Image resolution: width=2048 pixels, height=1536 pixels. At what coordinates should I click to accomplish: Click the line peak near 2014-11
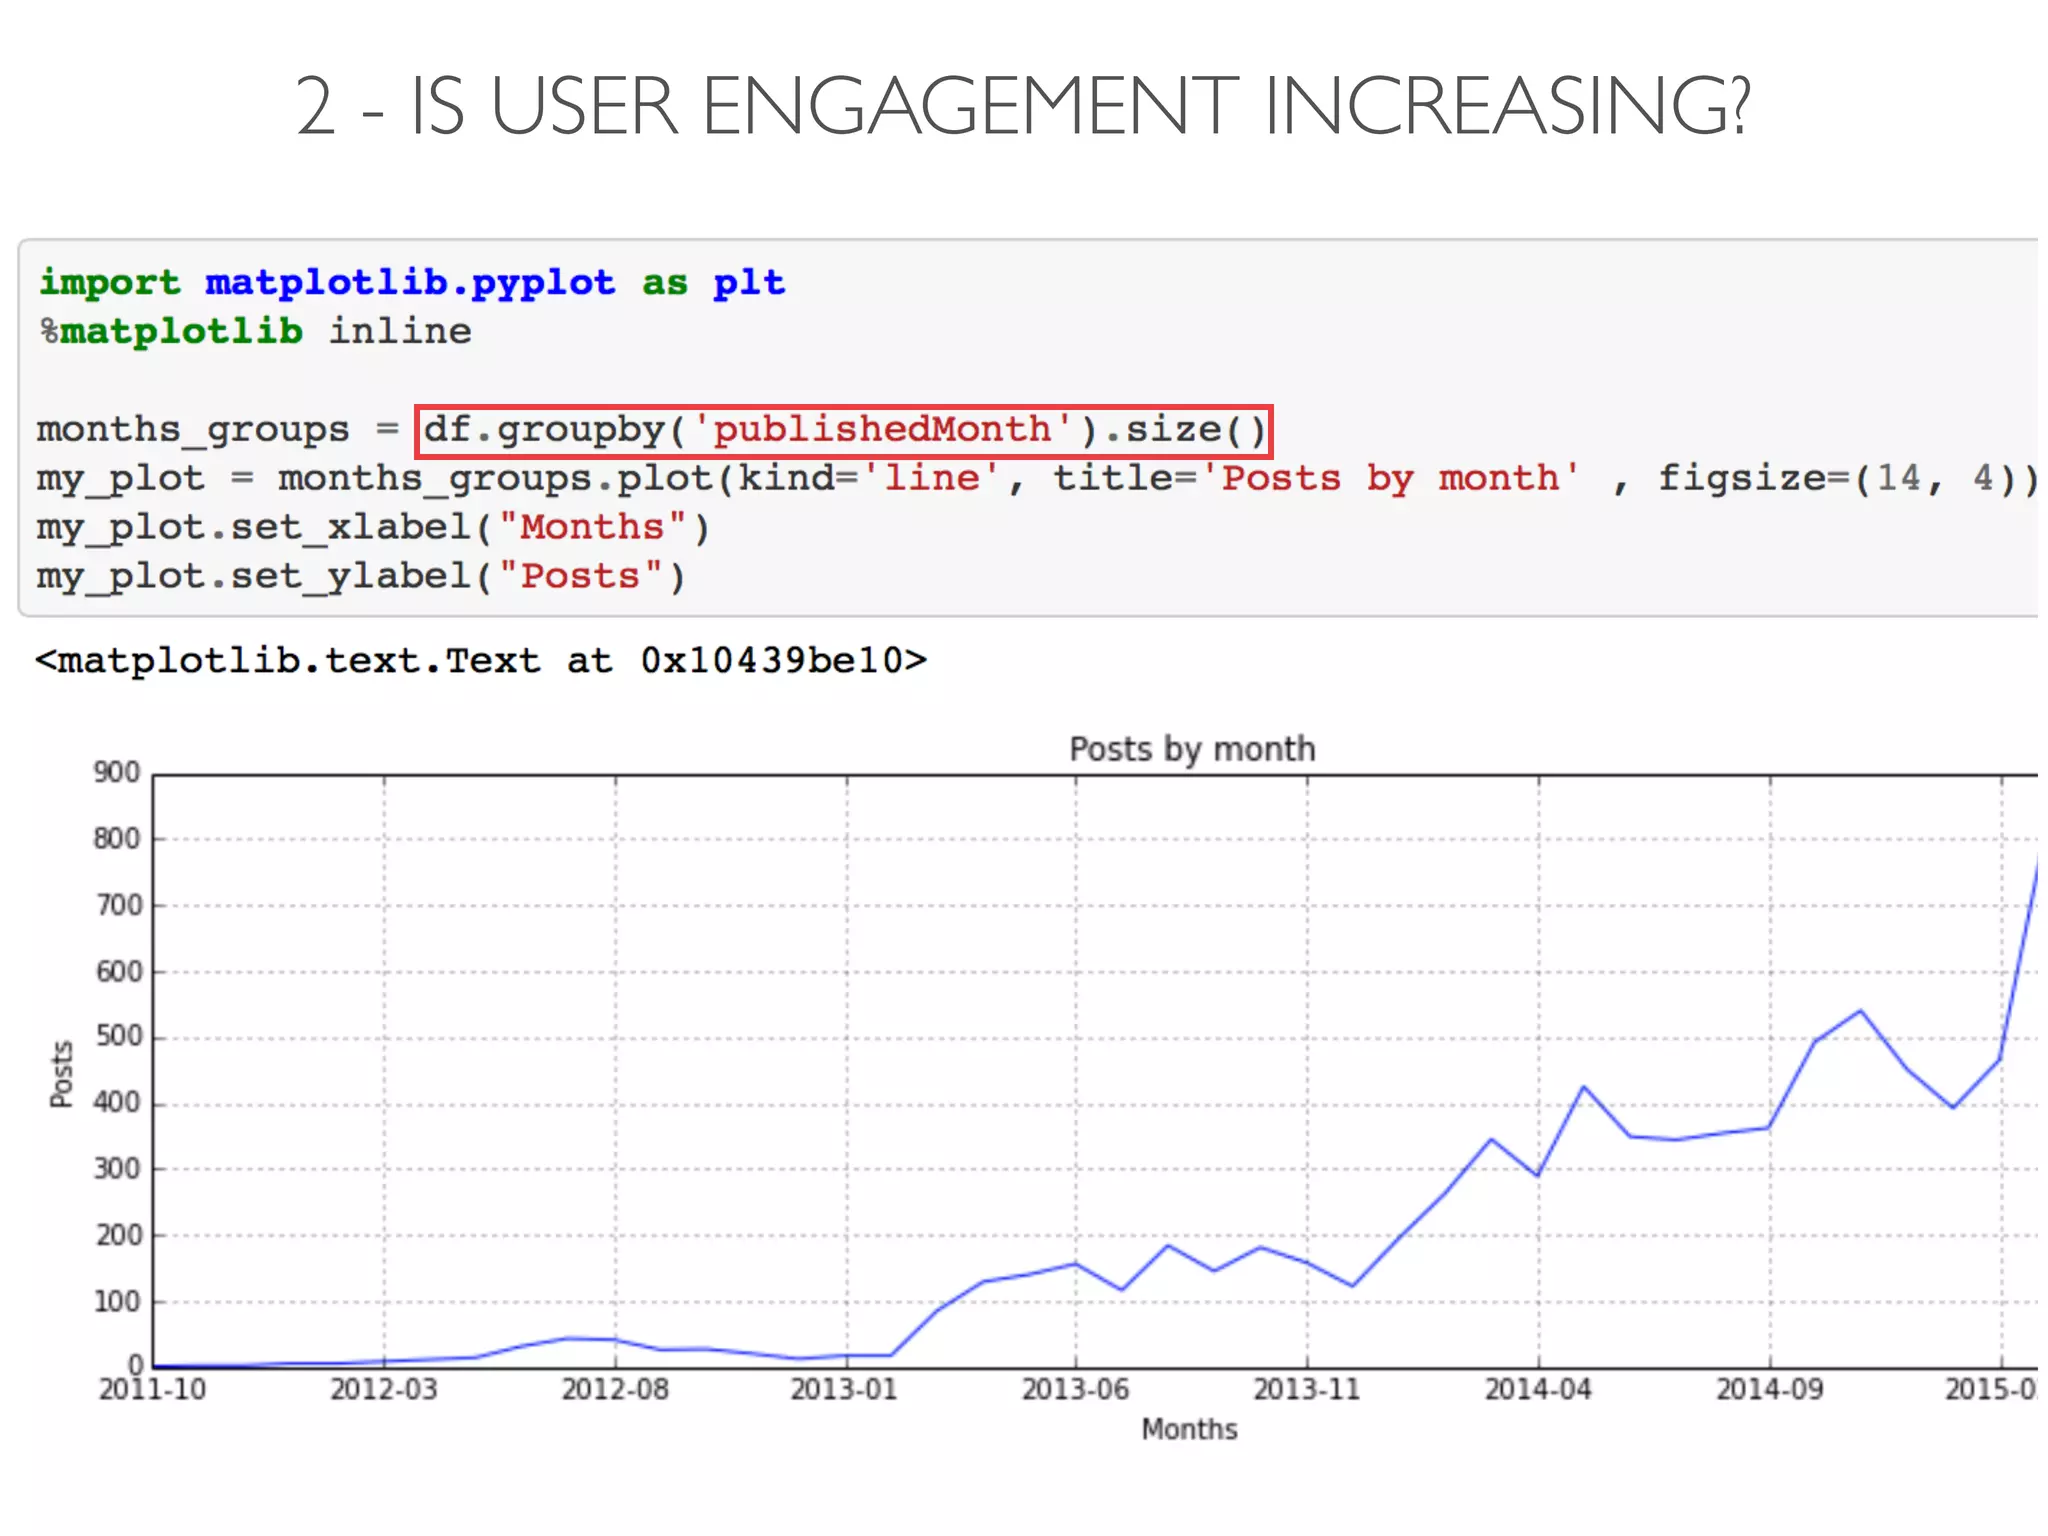1861,1011
